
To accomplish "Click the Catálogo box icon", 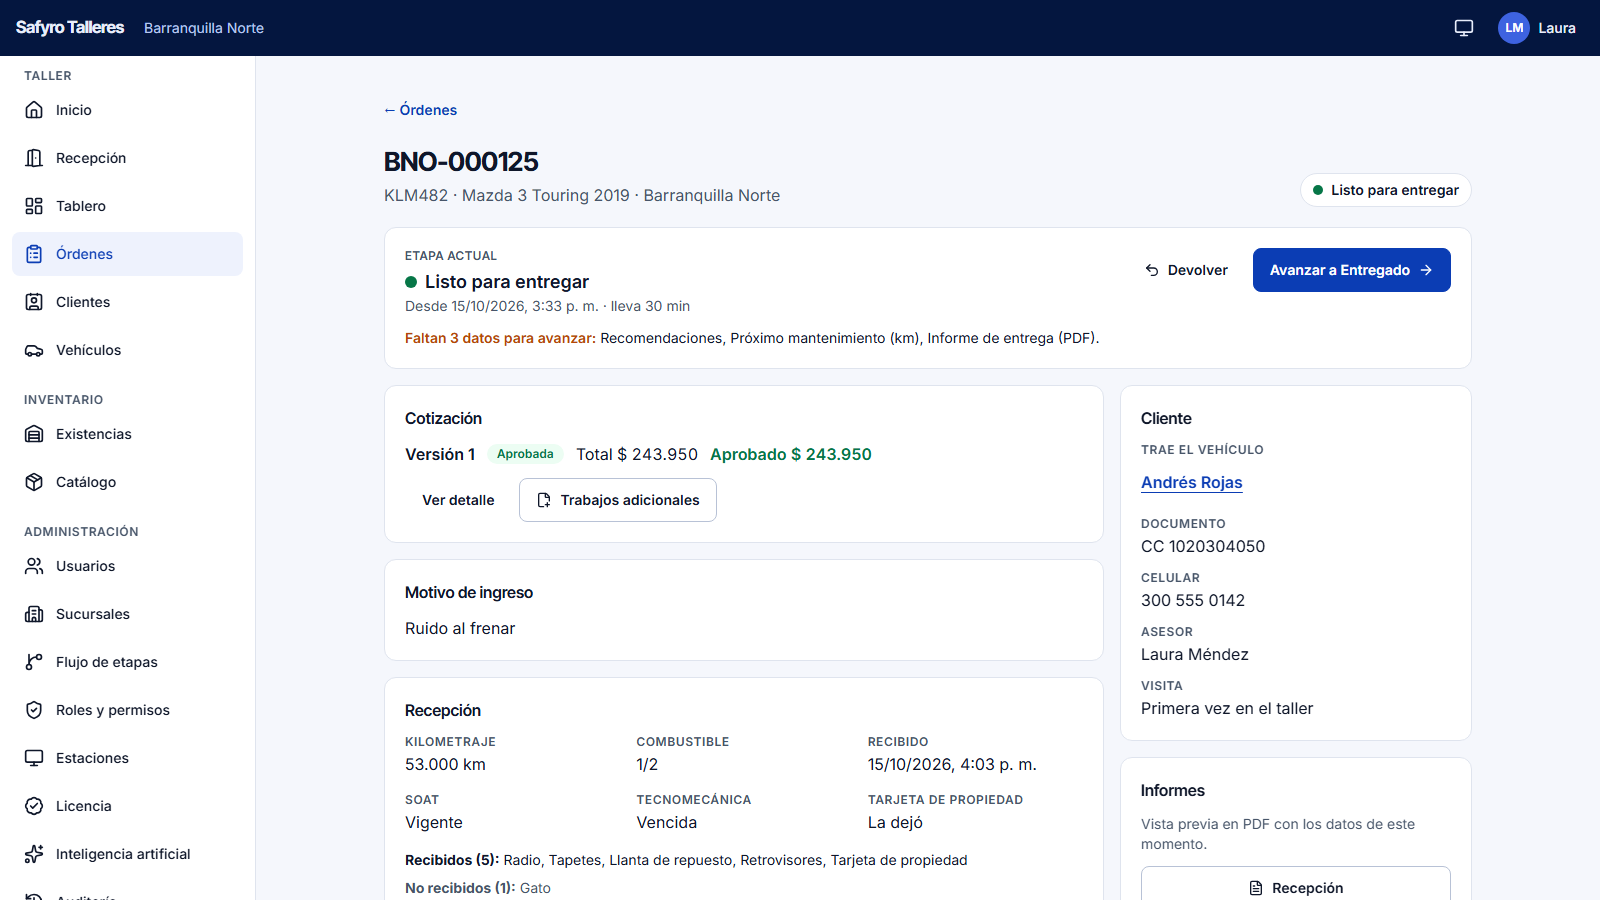I will [34, 482].
